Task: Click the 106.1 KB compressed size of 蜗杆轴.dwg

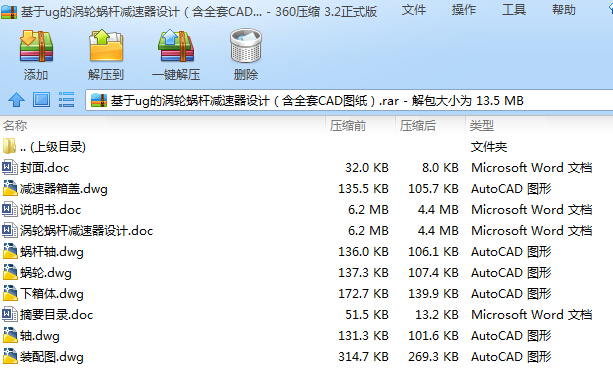Action: pos(433,252)
